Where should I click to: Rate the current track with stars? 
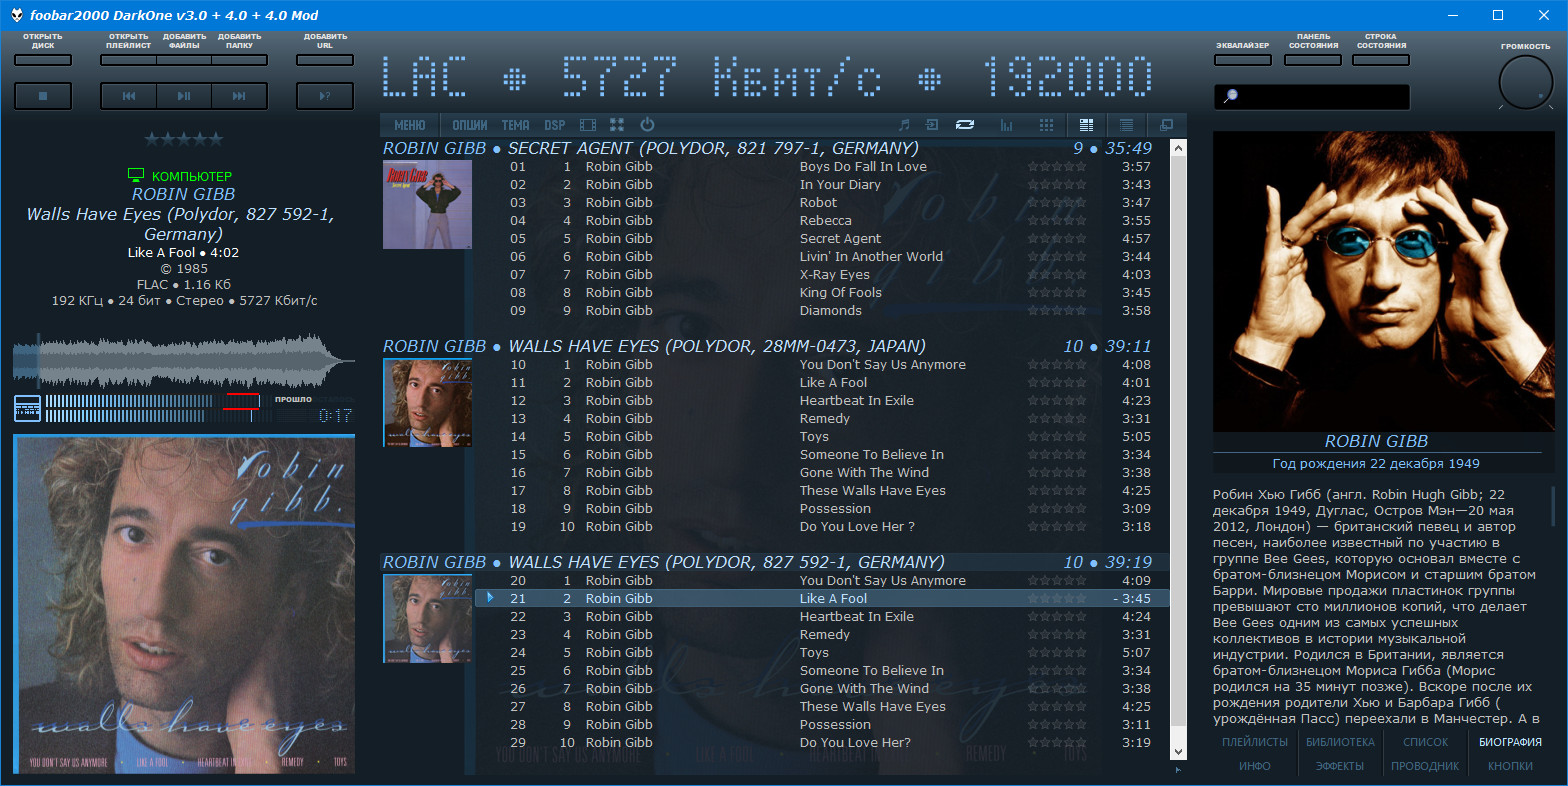coord(184,139)
